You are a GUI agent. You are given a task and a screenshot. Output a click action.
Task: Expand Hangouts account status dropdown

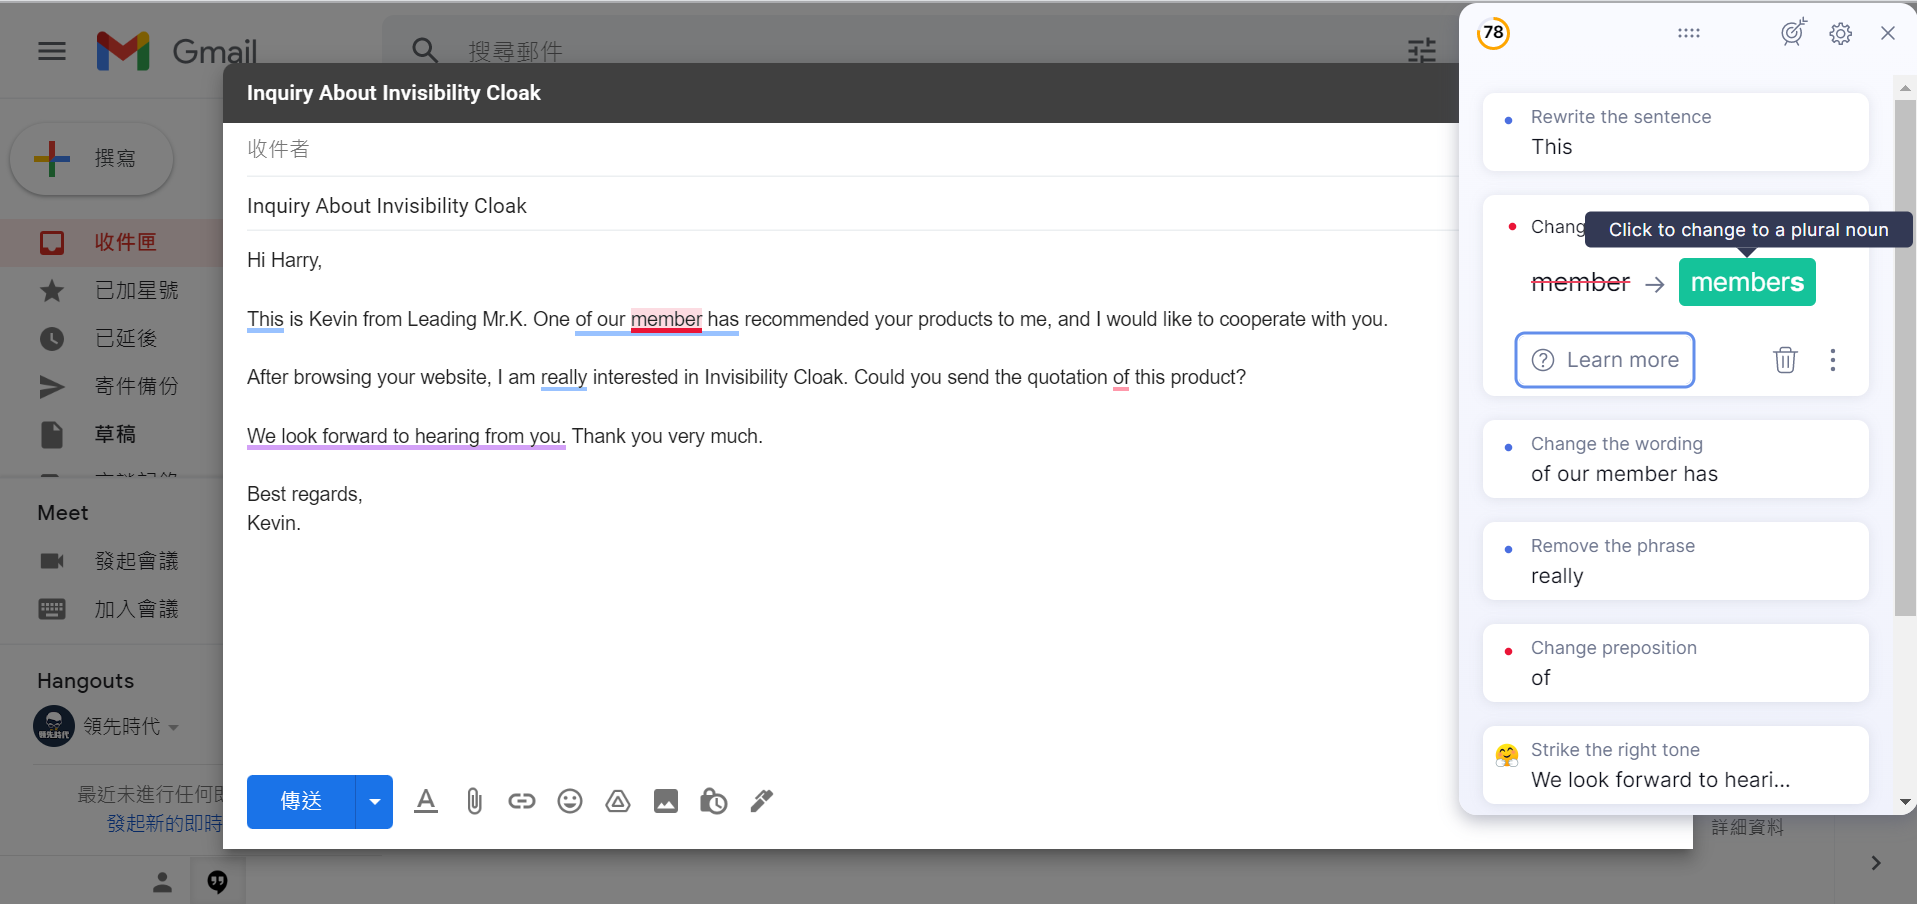174,727
